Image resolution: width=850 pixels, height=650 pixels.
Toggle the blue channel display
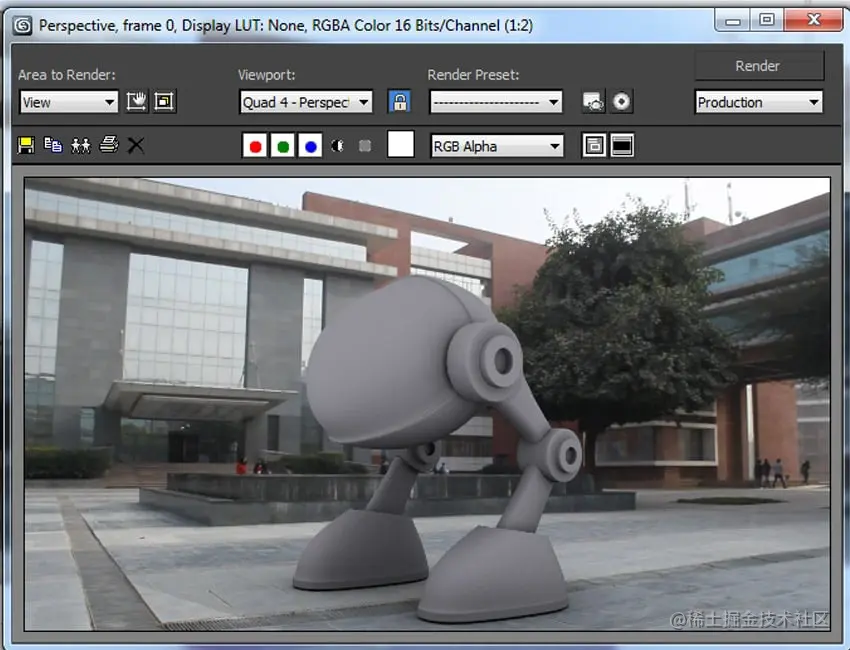tap(311, 146)
